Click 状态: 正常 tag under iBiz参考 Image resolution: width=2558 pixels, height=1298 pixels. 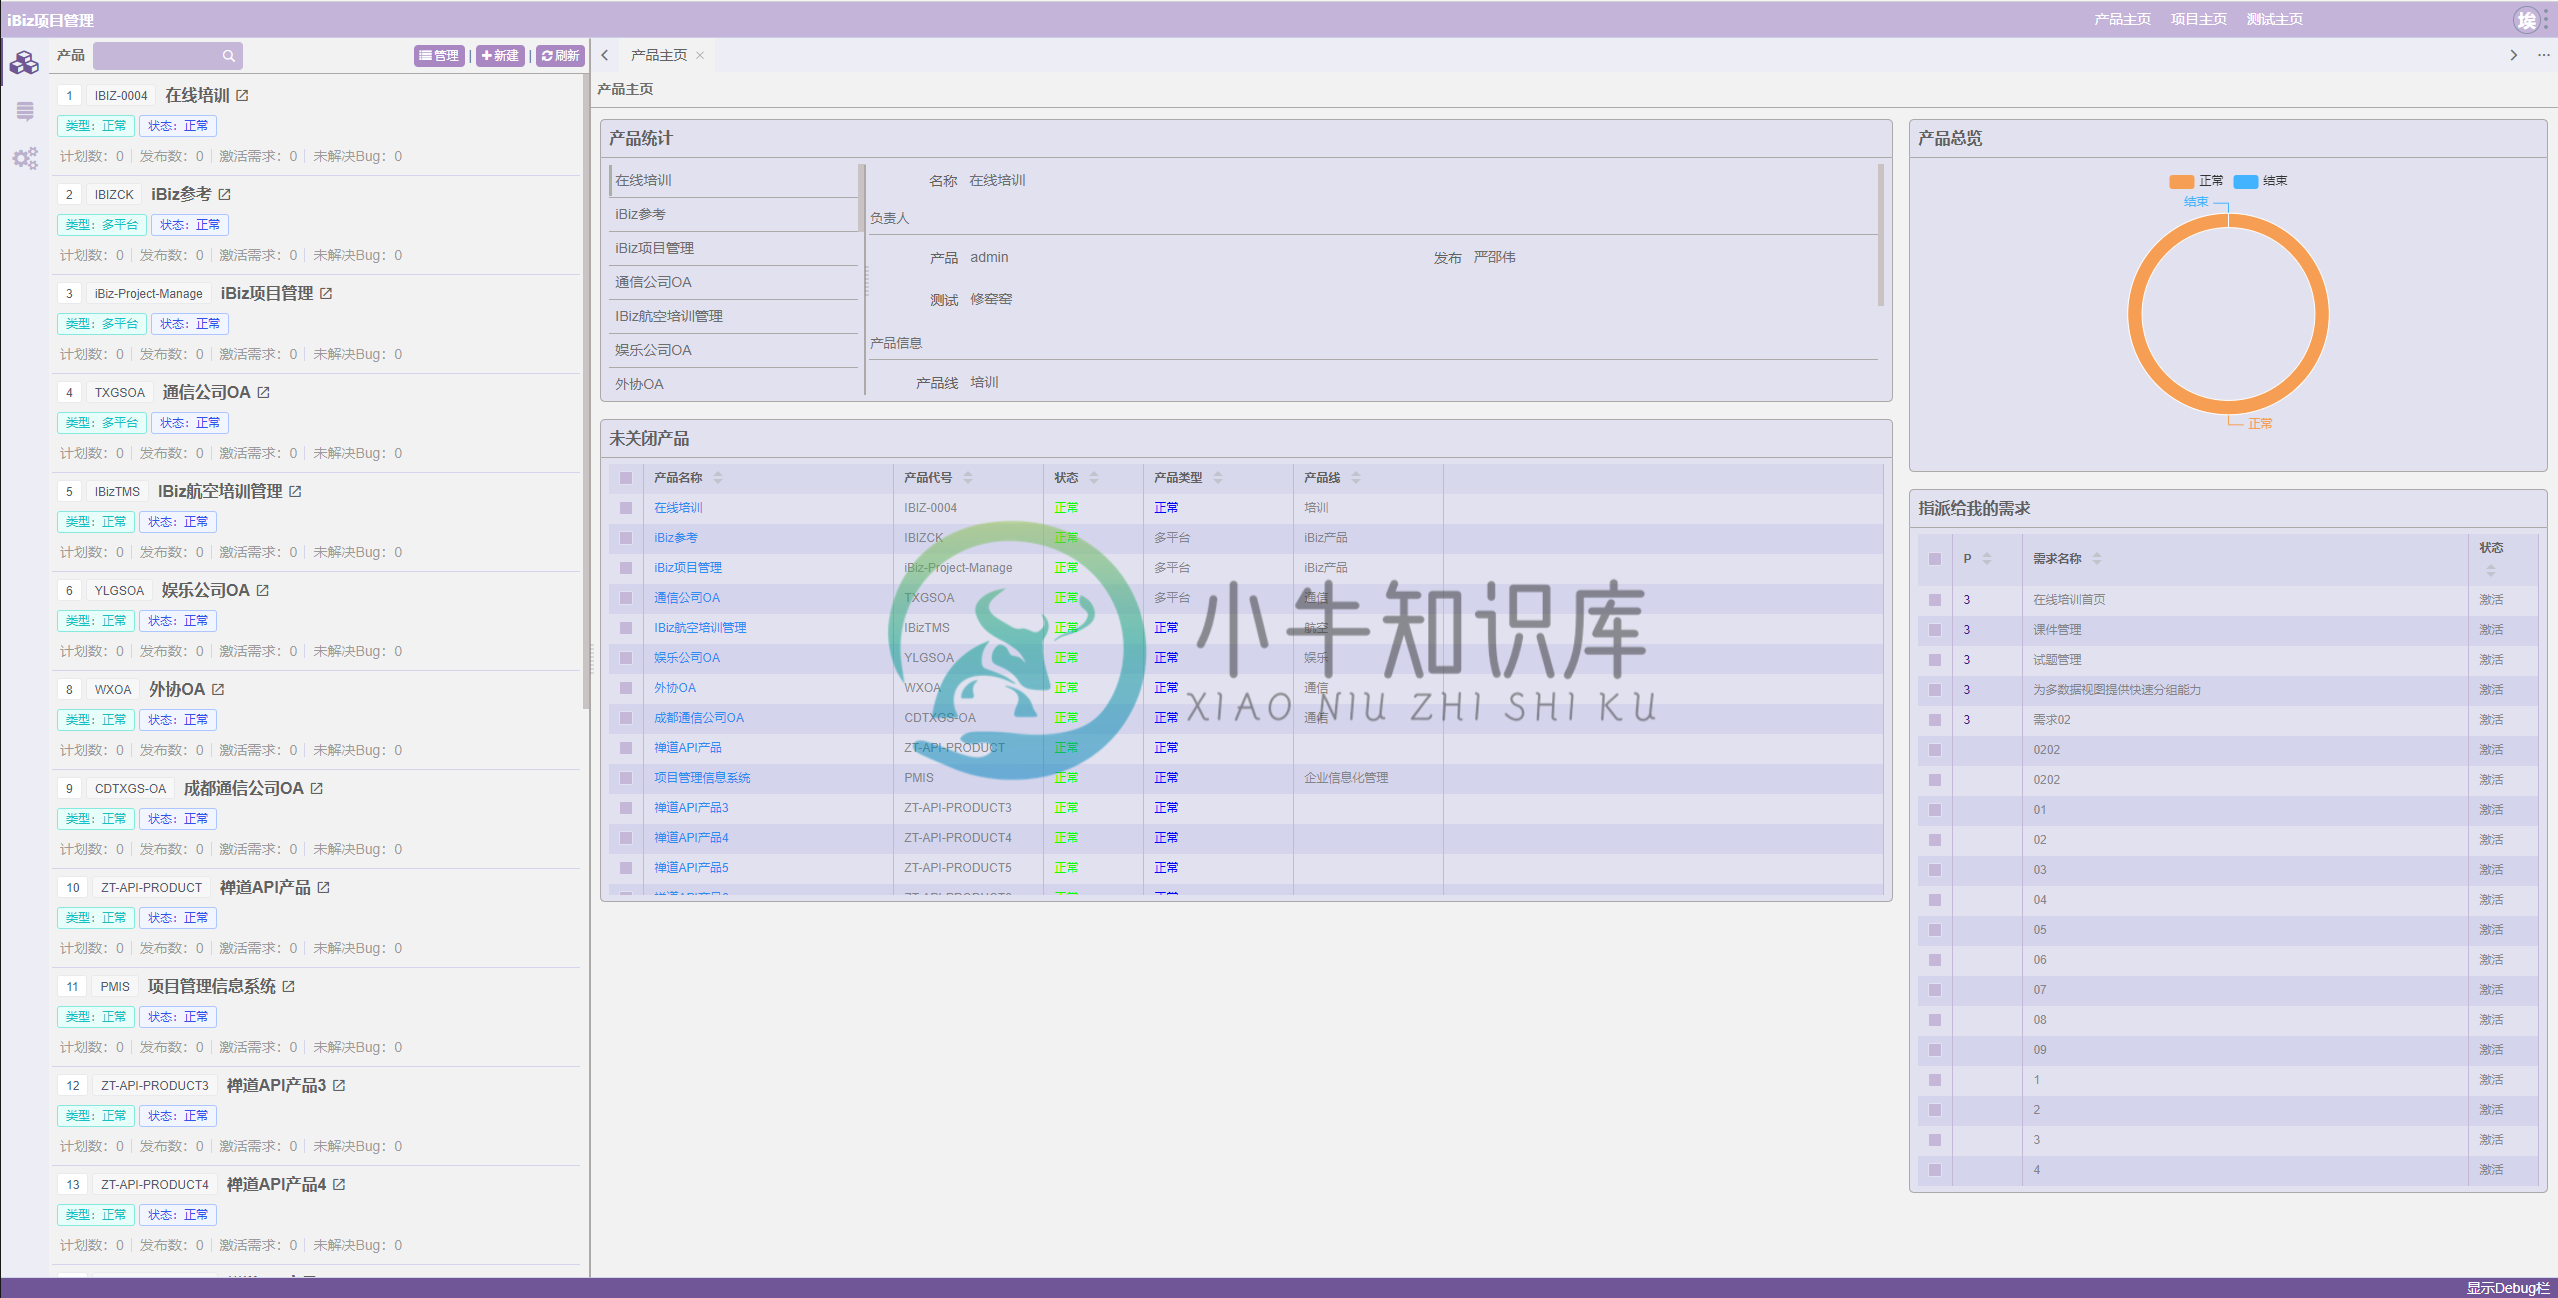click(x=190, y=225)
